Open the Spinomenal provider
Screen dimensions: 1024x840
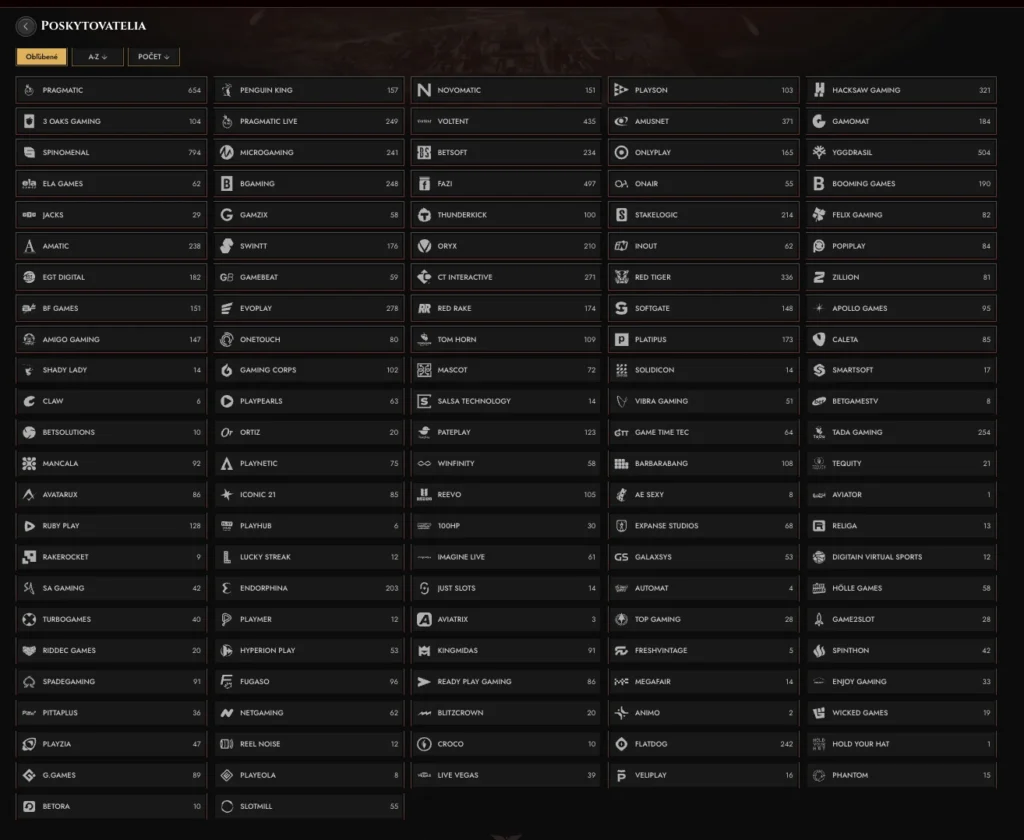tap(111, 152)
